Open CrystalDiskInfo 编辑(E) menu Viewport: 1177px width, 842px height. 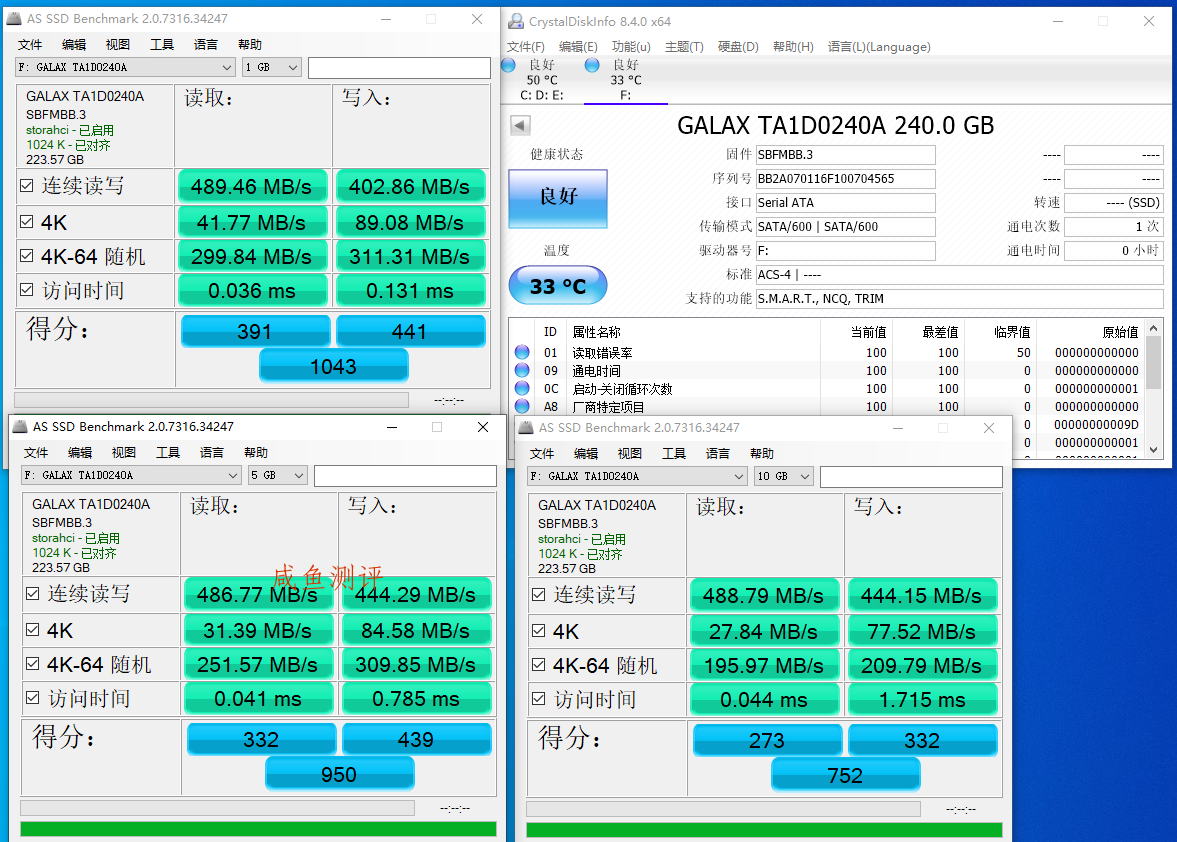(578, 47)
